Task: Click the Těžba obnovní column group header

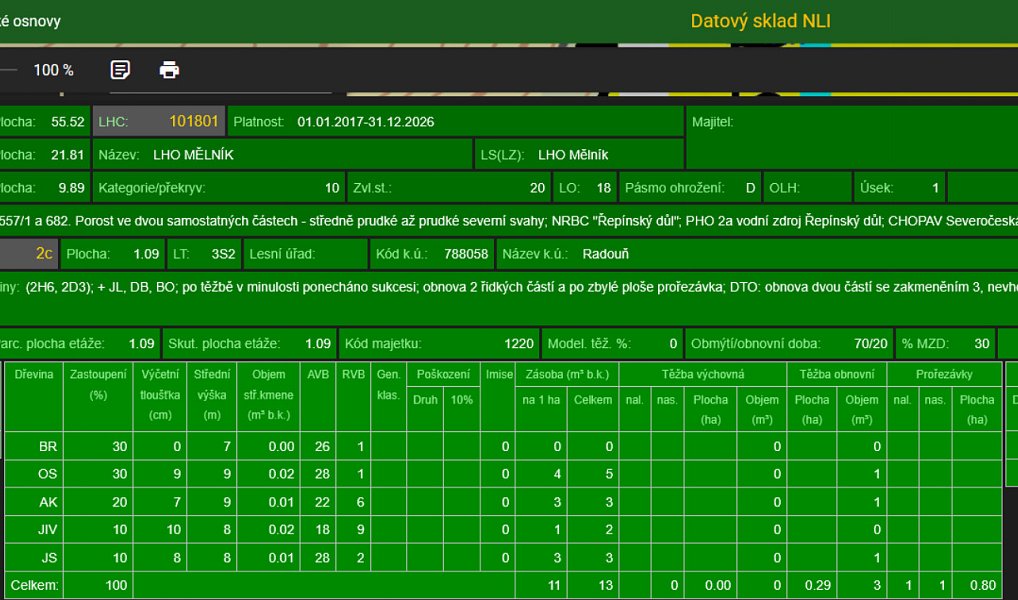Action: 837,375
